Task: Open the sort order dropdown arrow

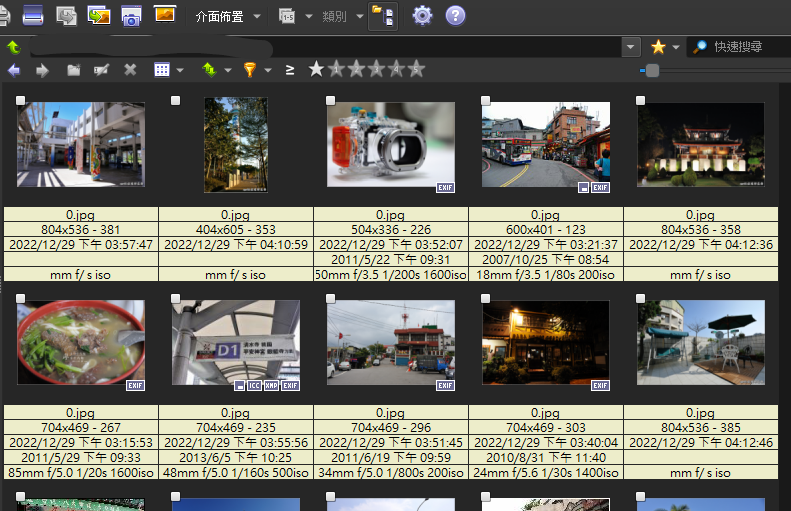Action: pos(228,70)
